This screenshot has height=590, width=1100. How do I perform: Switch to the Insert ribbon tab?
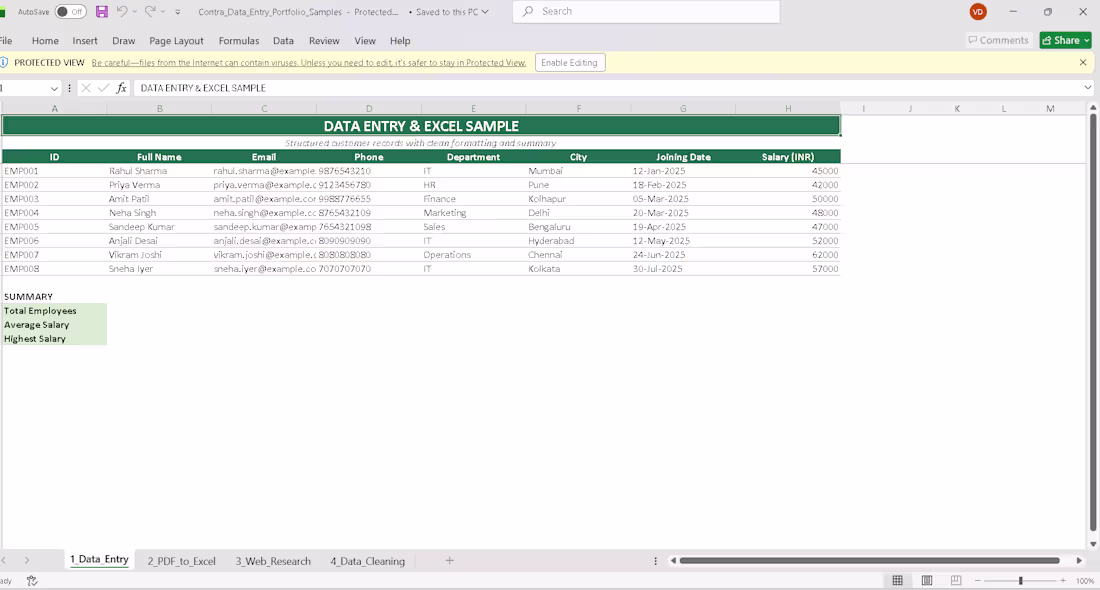coord(85,41)
